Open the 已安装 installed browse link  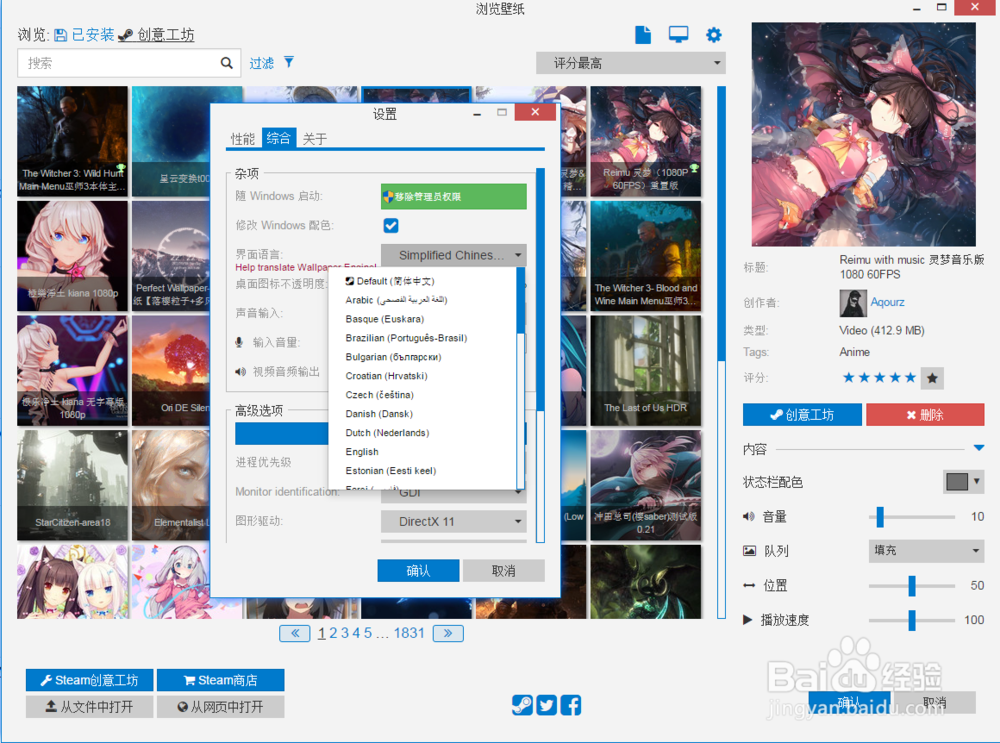84,35
